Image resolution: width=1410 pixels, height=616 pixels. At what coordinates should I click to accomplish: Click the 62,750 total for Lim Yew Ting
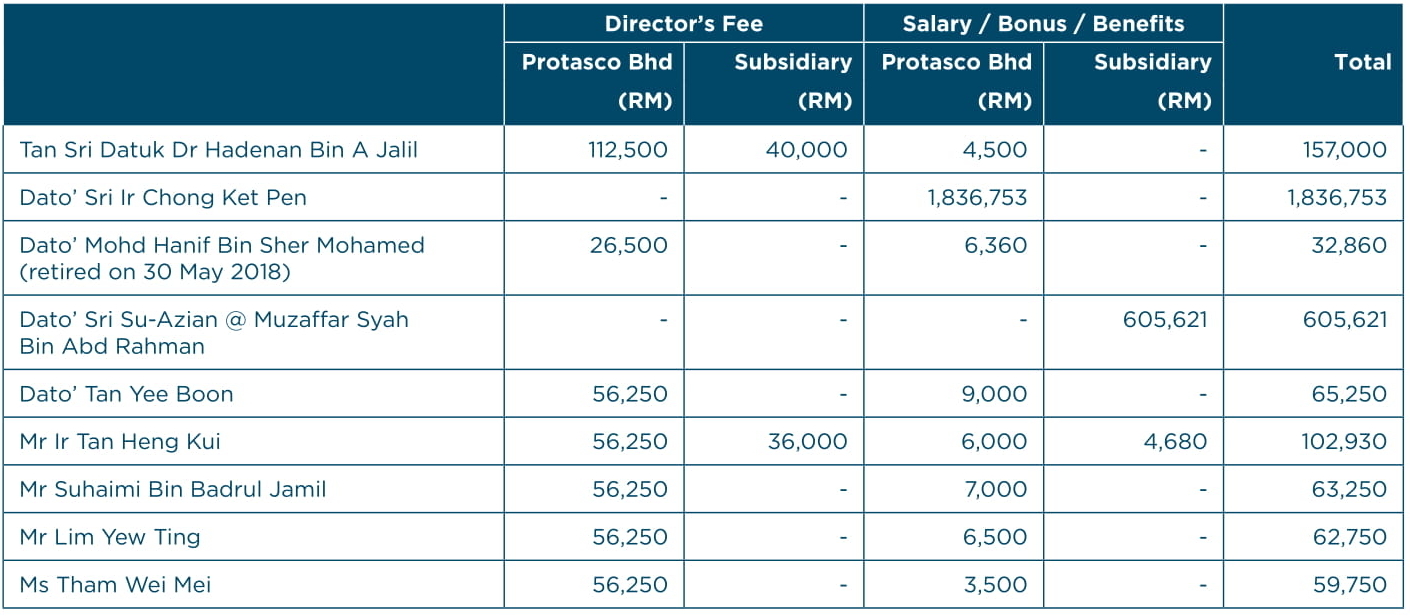click(x=1349, y=537)
